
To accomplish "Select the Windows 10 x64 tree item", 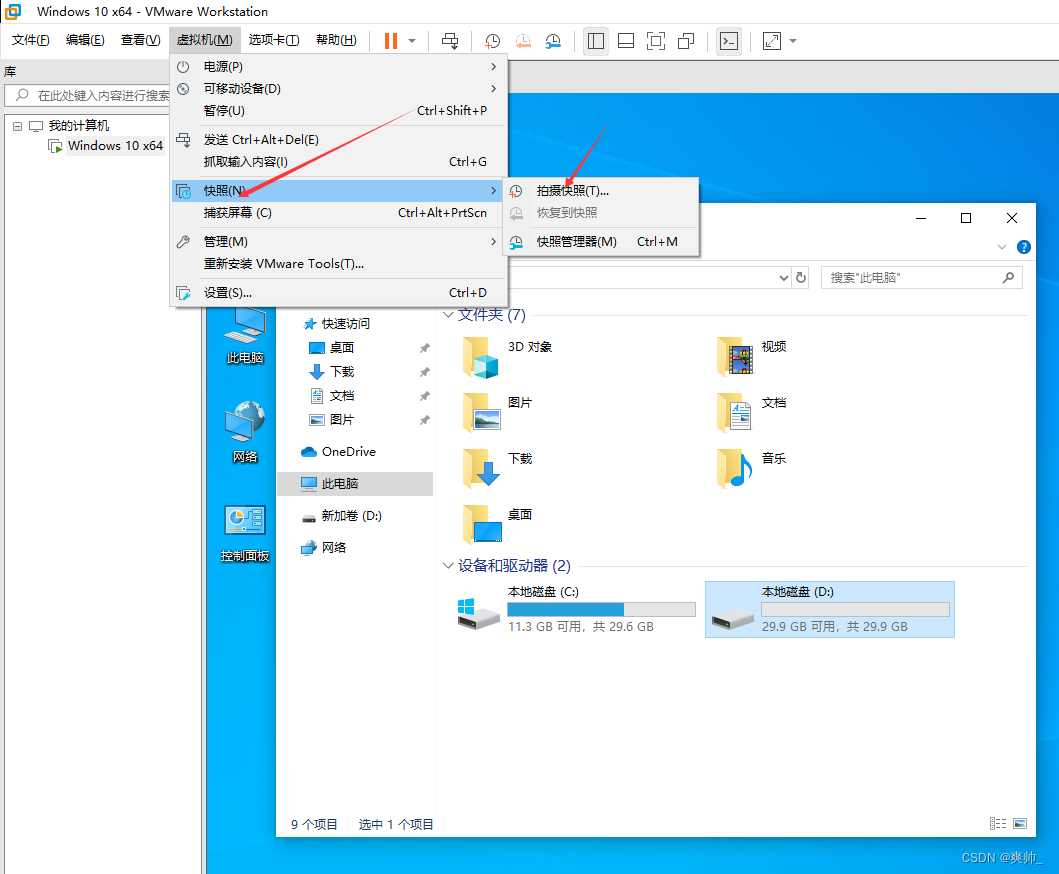I will pos(115,146).
